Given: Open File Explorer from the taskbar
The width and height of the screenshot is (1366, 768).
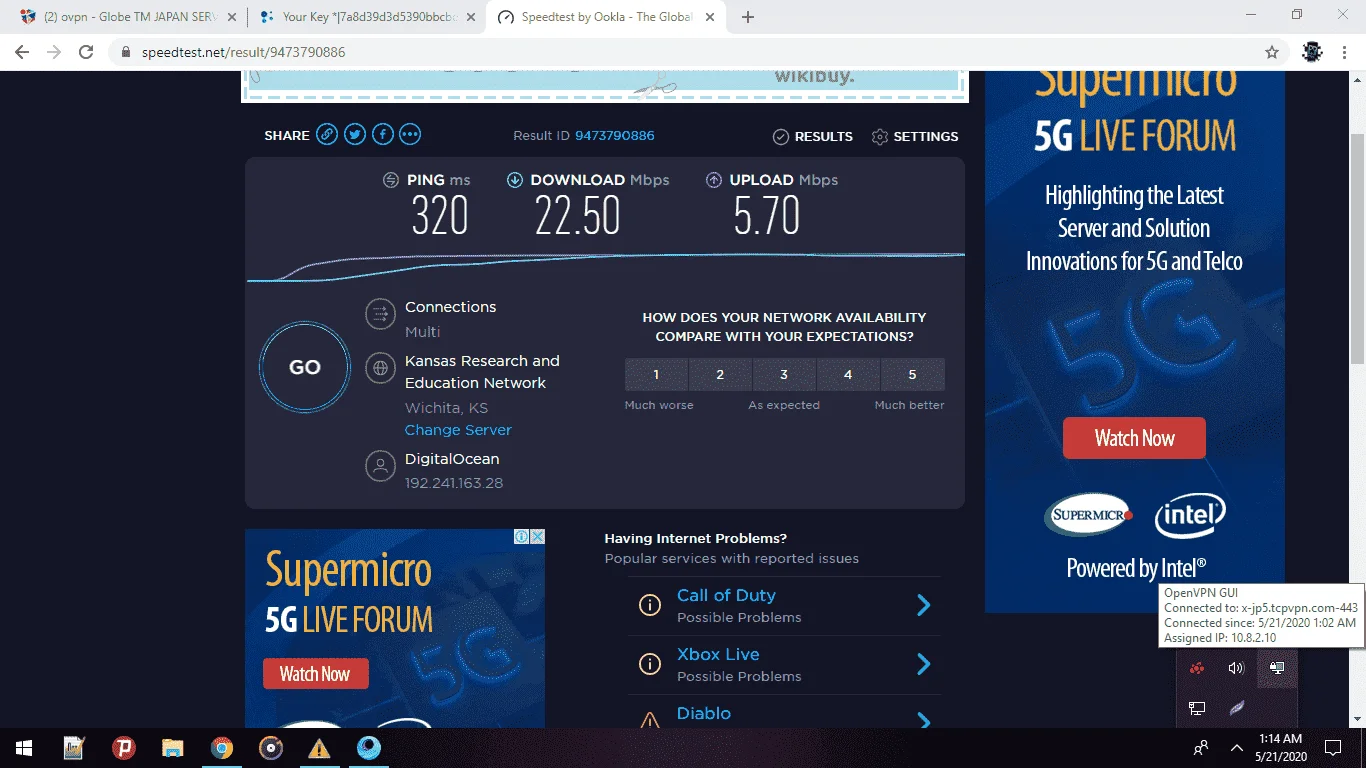Looking at the screenshot, I should point(173,748).
